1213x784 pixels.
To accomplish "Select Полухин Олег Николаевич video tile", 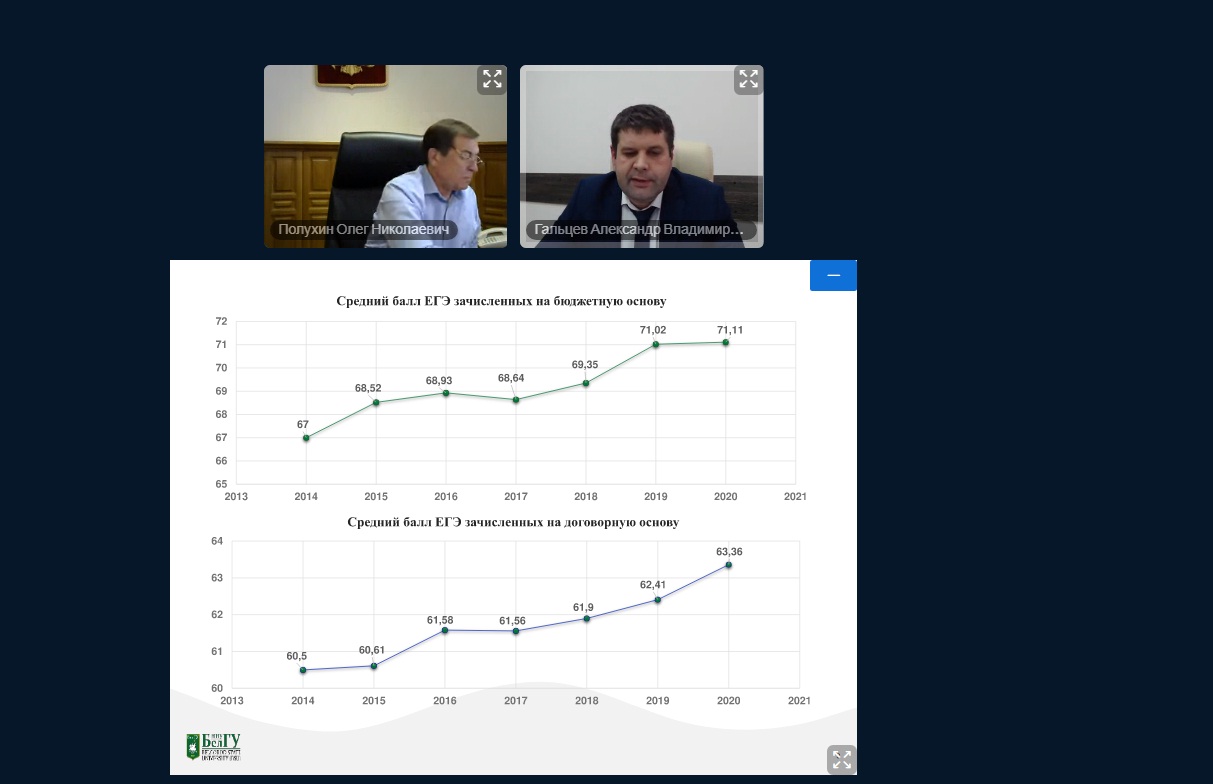I will tap(385, 150).
